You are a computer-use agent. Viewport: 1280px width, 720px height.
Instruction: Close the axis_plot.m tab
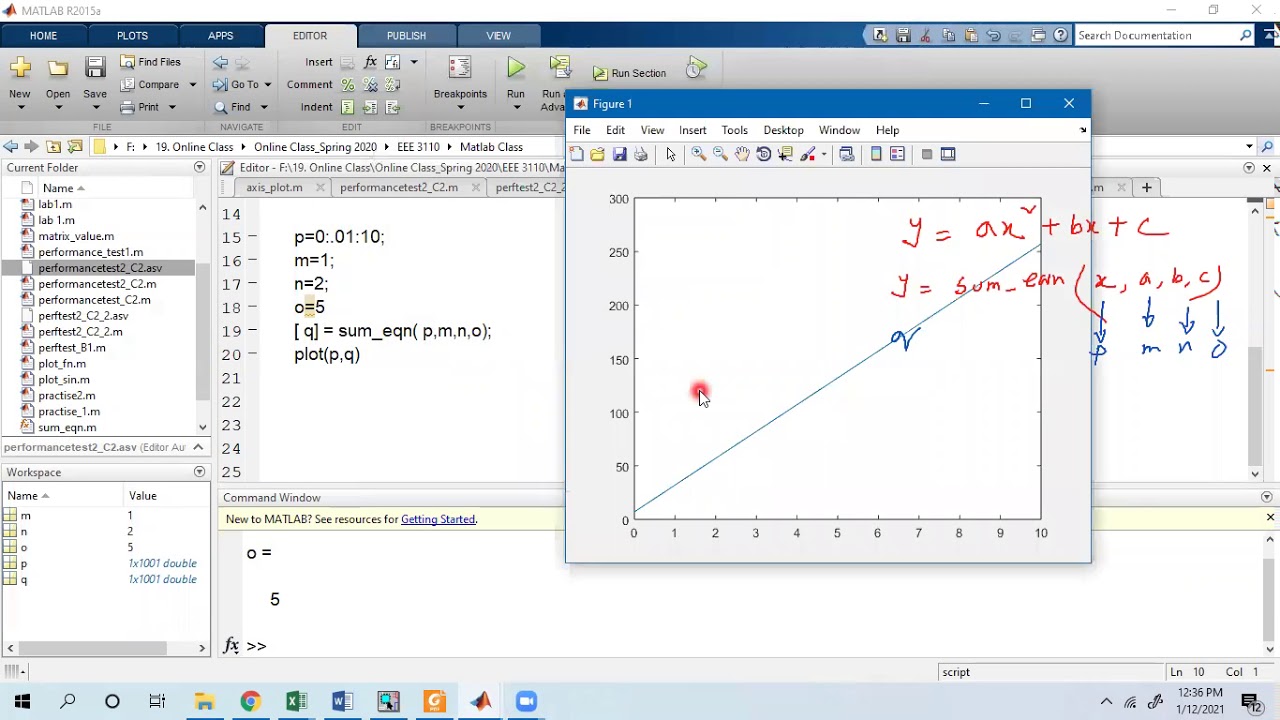(x=321, y=187)
